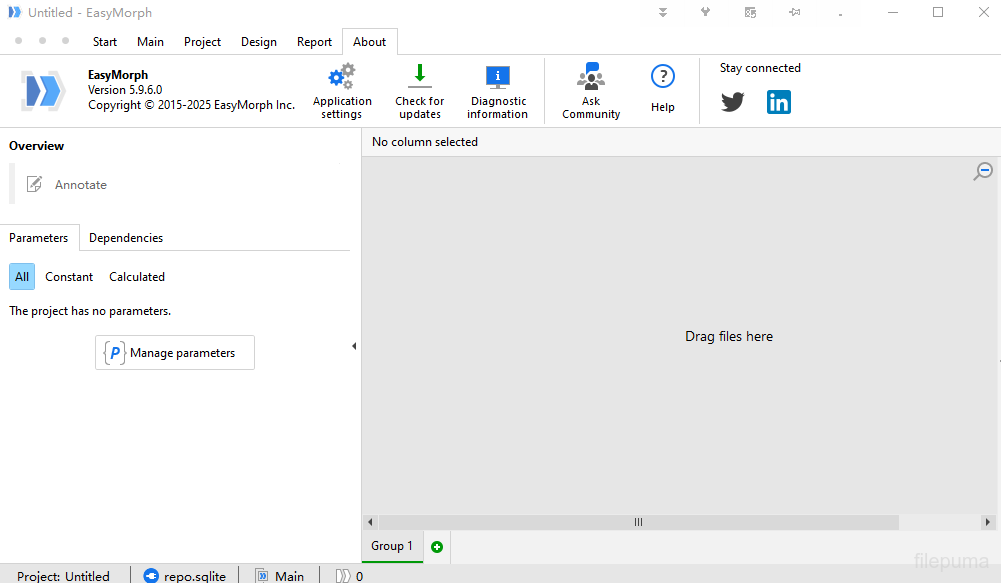Viewport: 1001px width, 583px height.
Task: Open the Twitter bird icon
Action: (733, 102)
